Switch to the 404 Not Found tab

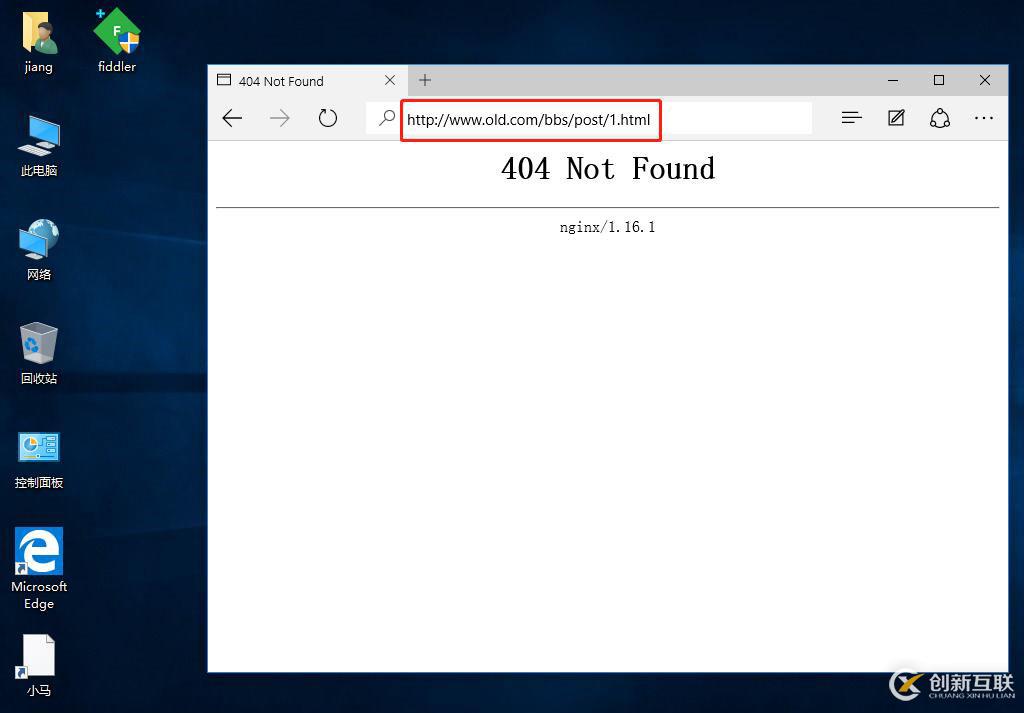click(307, 80)
